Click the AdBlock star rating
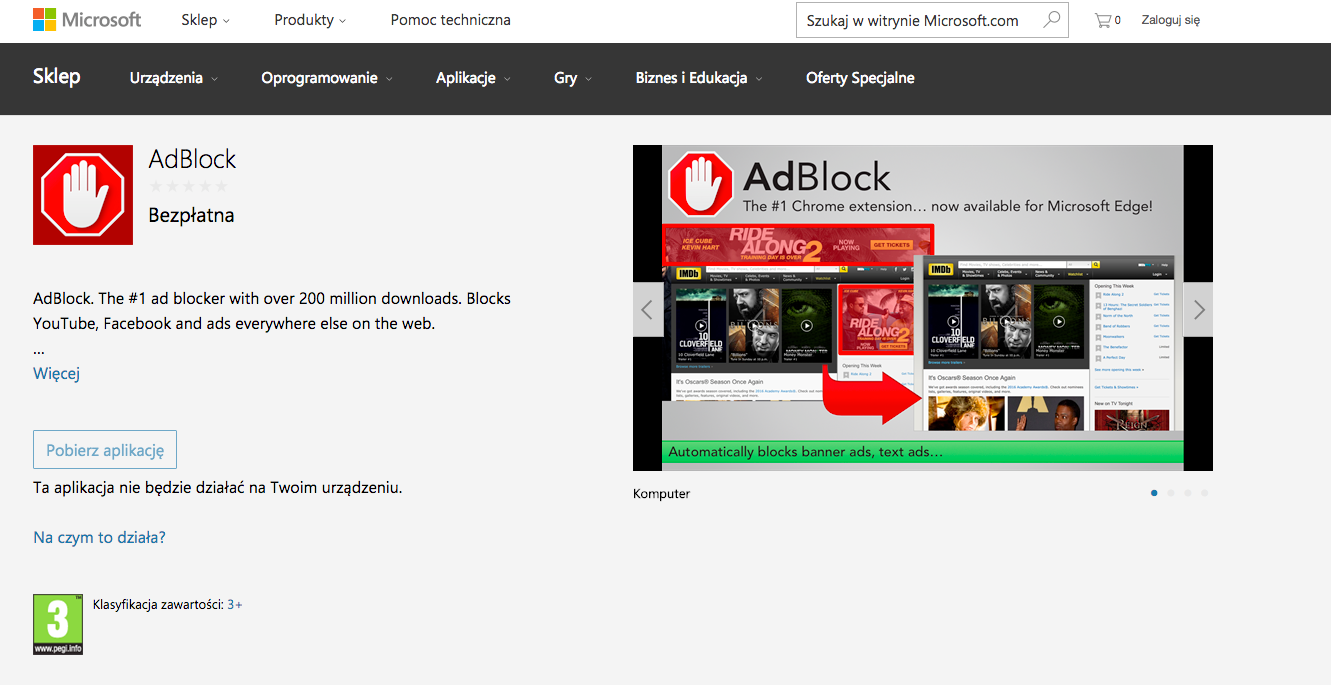 point(188,186)
